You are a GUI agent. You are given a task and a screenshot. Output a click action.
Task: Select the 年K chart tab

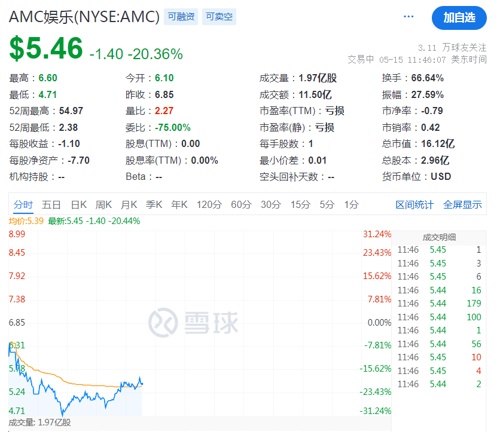tap(179, 204)
